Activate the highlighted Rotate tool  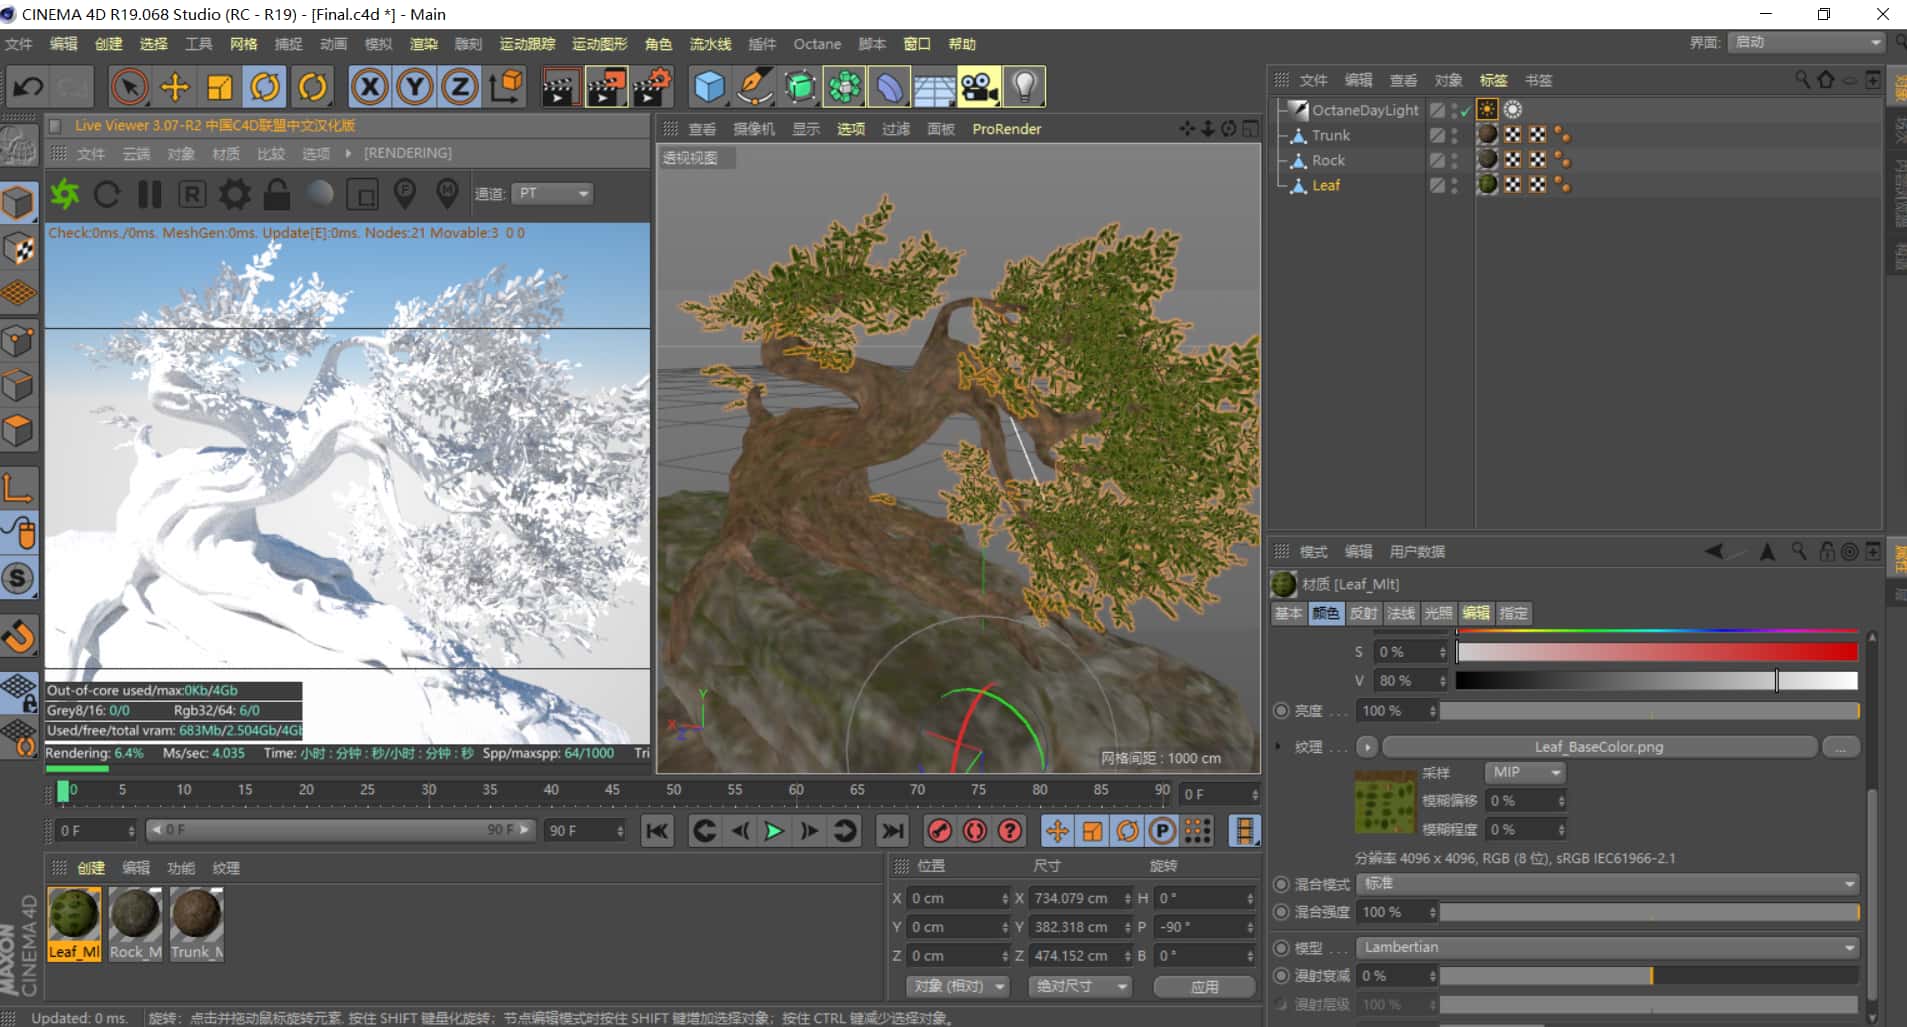pyautogui.click(x=266, y=87)
